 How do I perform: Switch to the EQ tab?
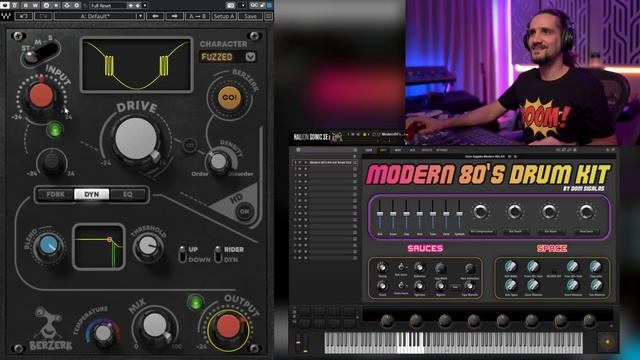pyautogui.click(x=128, y=194)
